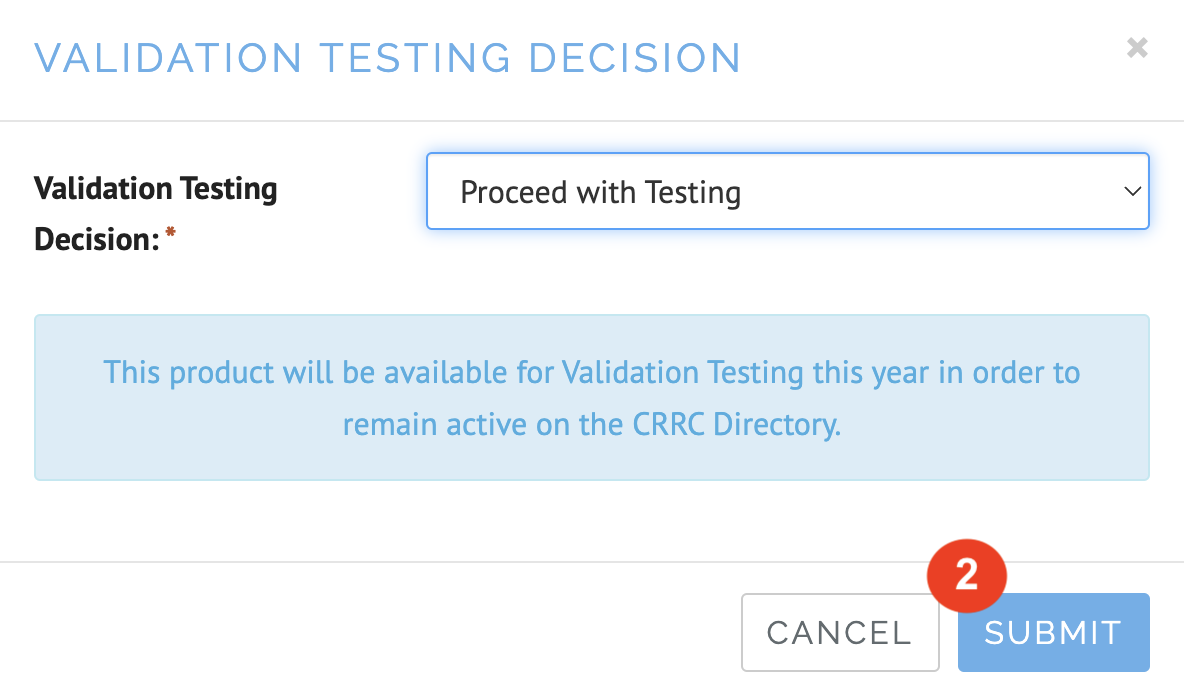The image size is (1184, 694).
Task: Click the "Validation Testing" bold field label
Action: click(156, 188)
